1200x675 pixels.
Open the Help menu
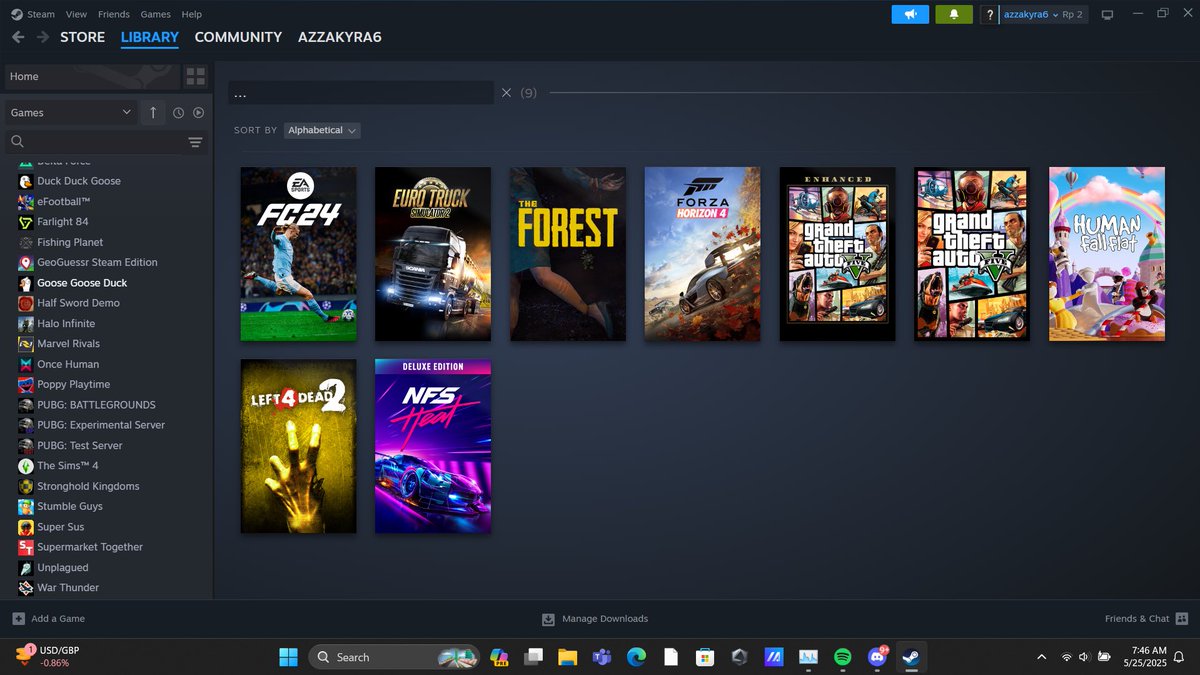tap(191, 14)
